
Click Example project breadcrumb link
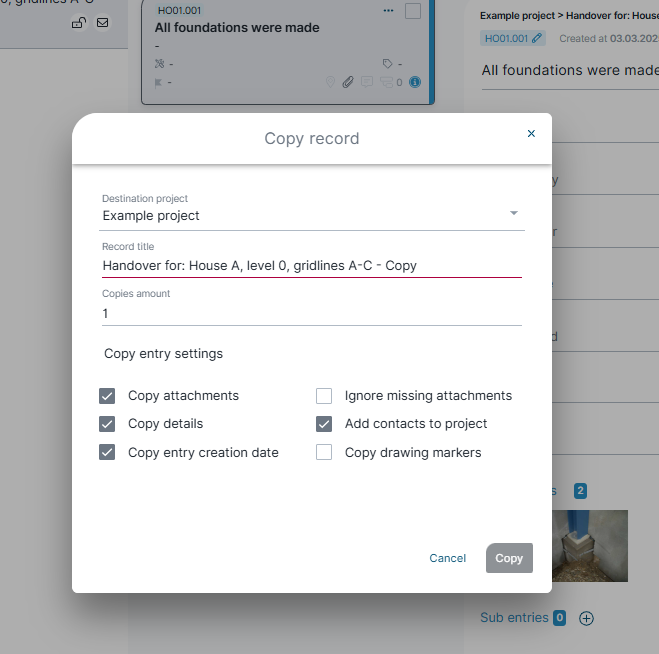(x=517, y=16)
